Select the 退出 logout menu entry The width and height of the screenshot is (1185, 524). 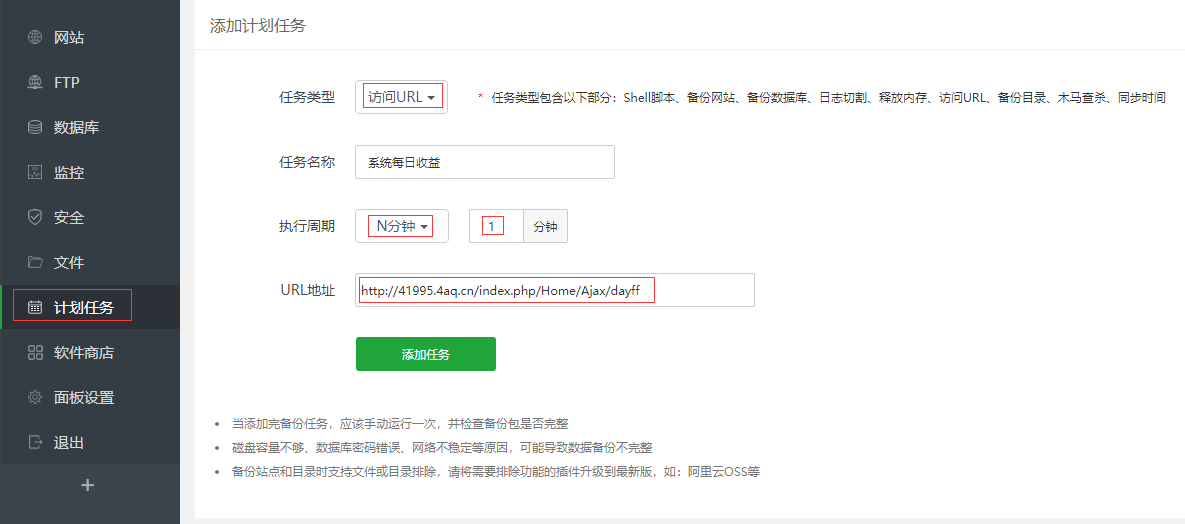pyautogui.click(x=69, y=443)
